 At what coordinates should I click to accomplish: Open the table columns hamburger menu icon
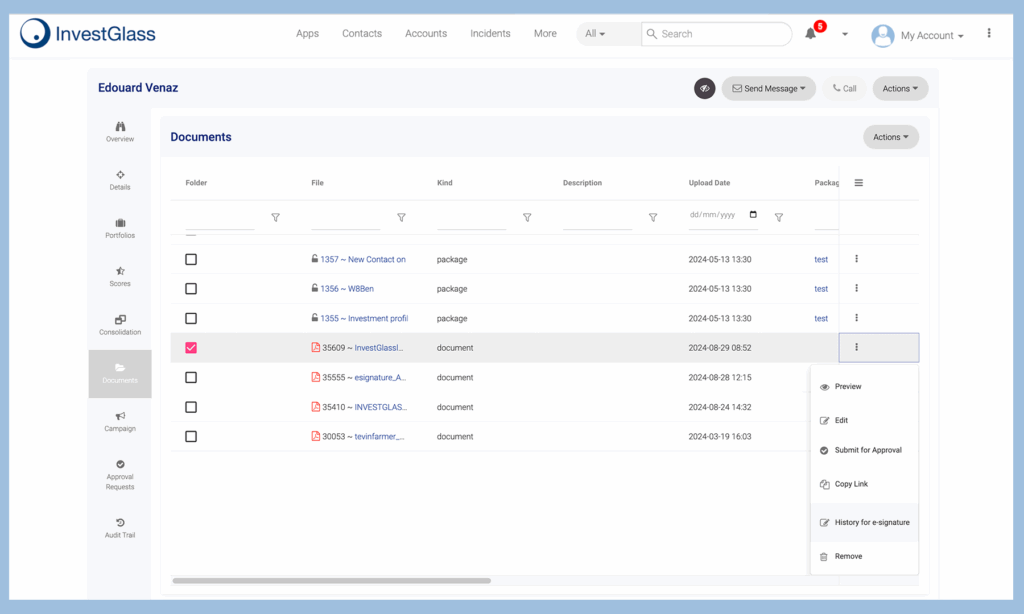[x=859, y=183]
